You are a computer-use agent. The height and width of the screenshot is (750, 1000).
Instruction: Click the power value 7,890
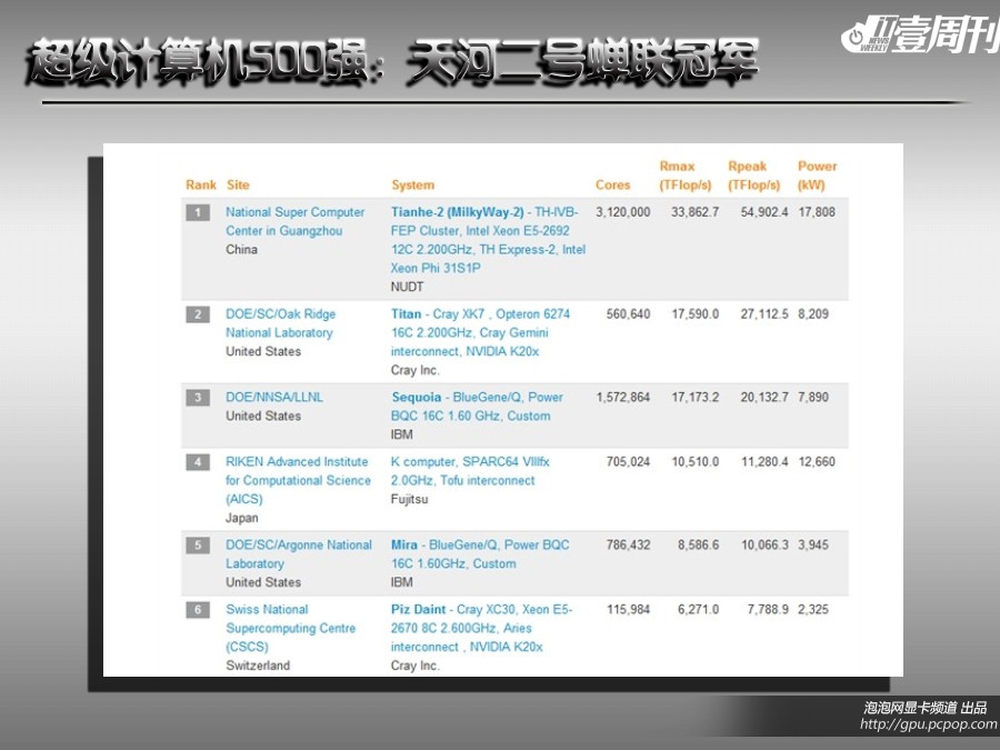click(813, 397)
